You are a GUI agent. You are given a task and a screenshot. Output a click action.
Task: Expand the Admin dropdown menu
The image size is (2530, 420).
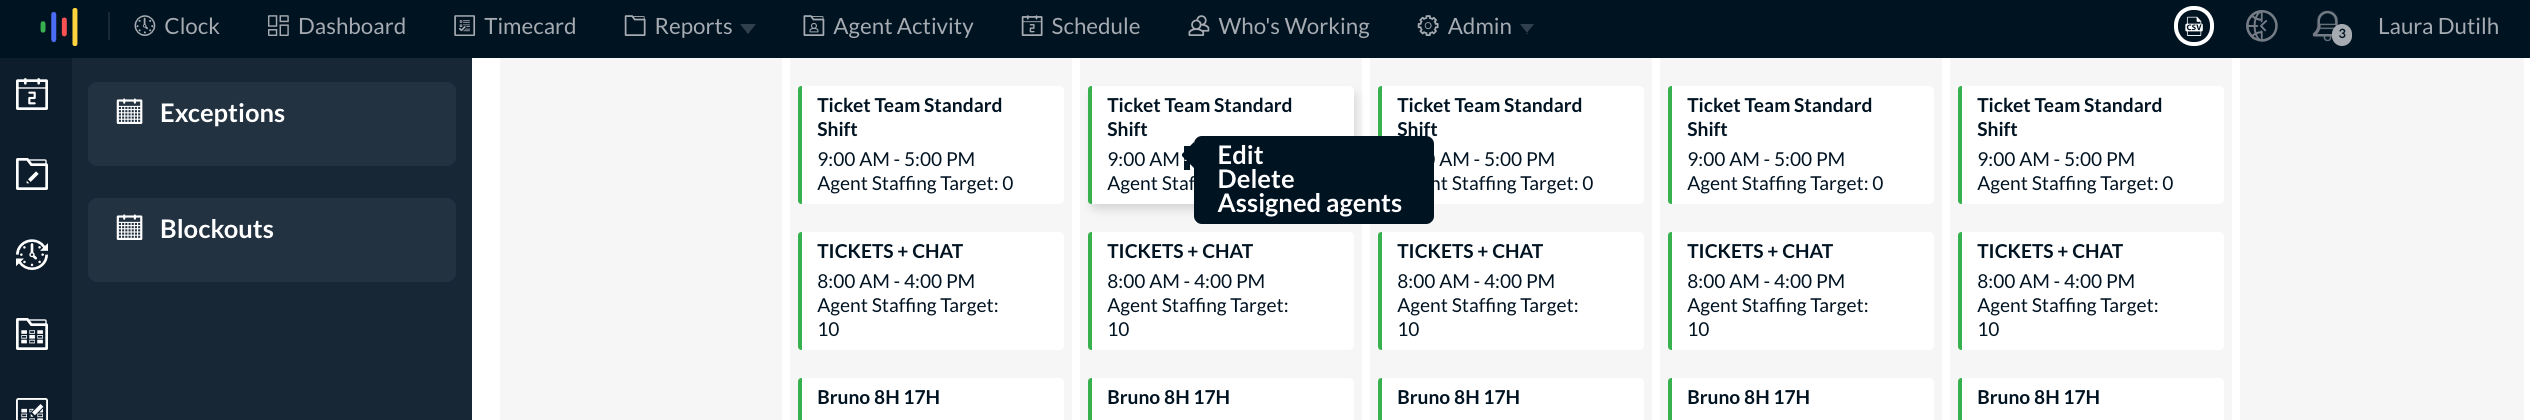pos(1475,26)
